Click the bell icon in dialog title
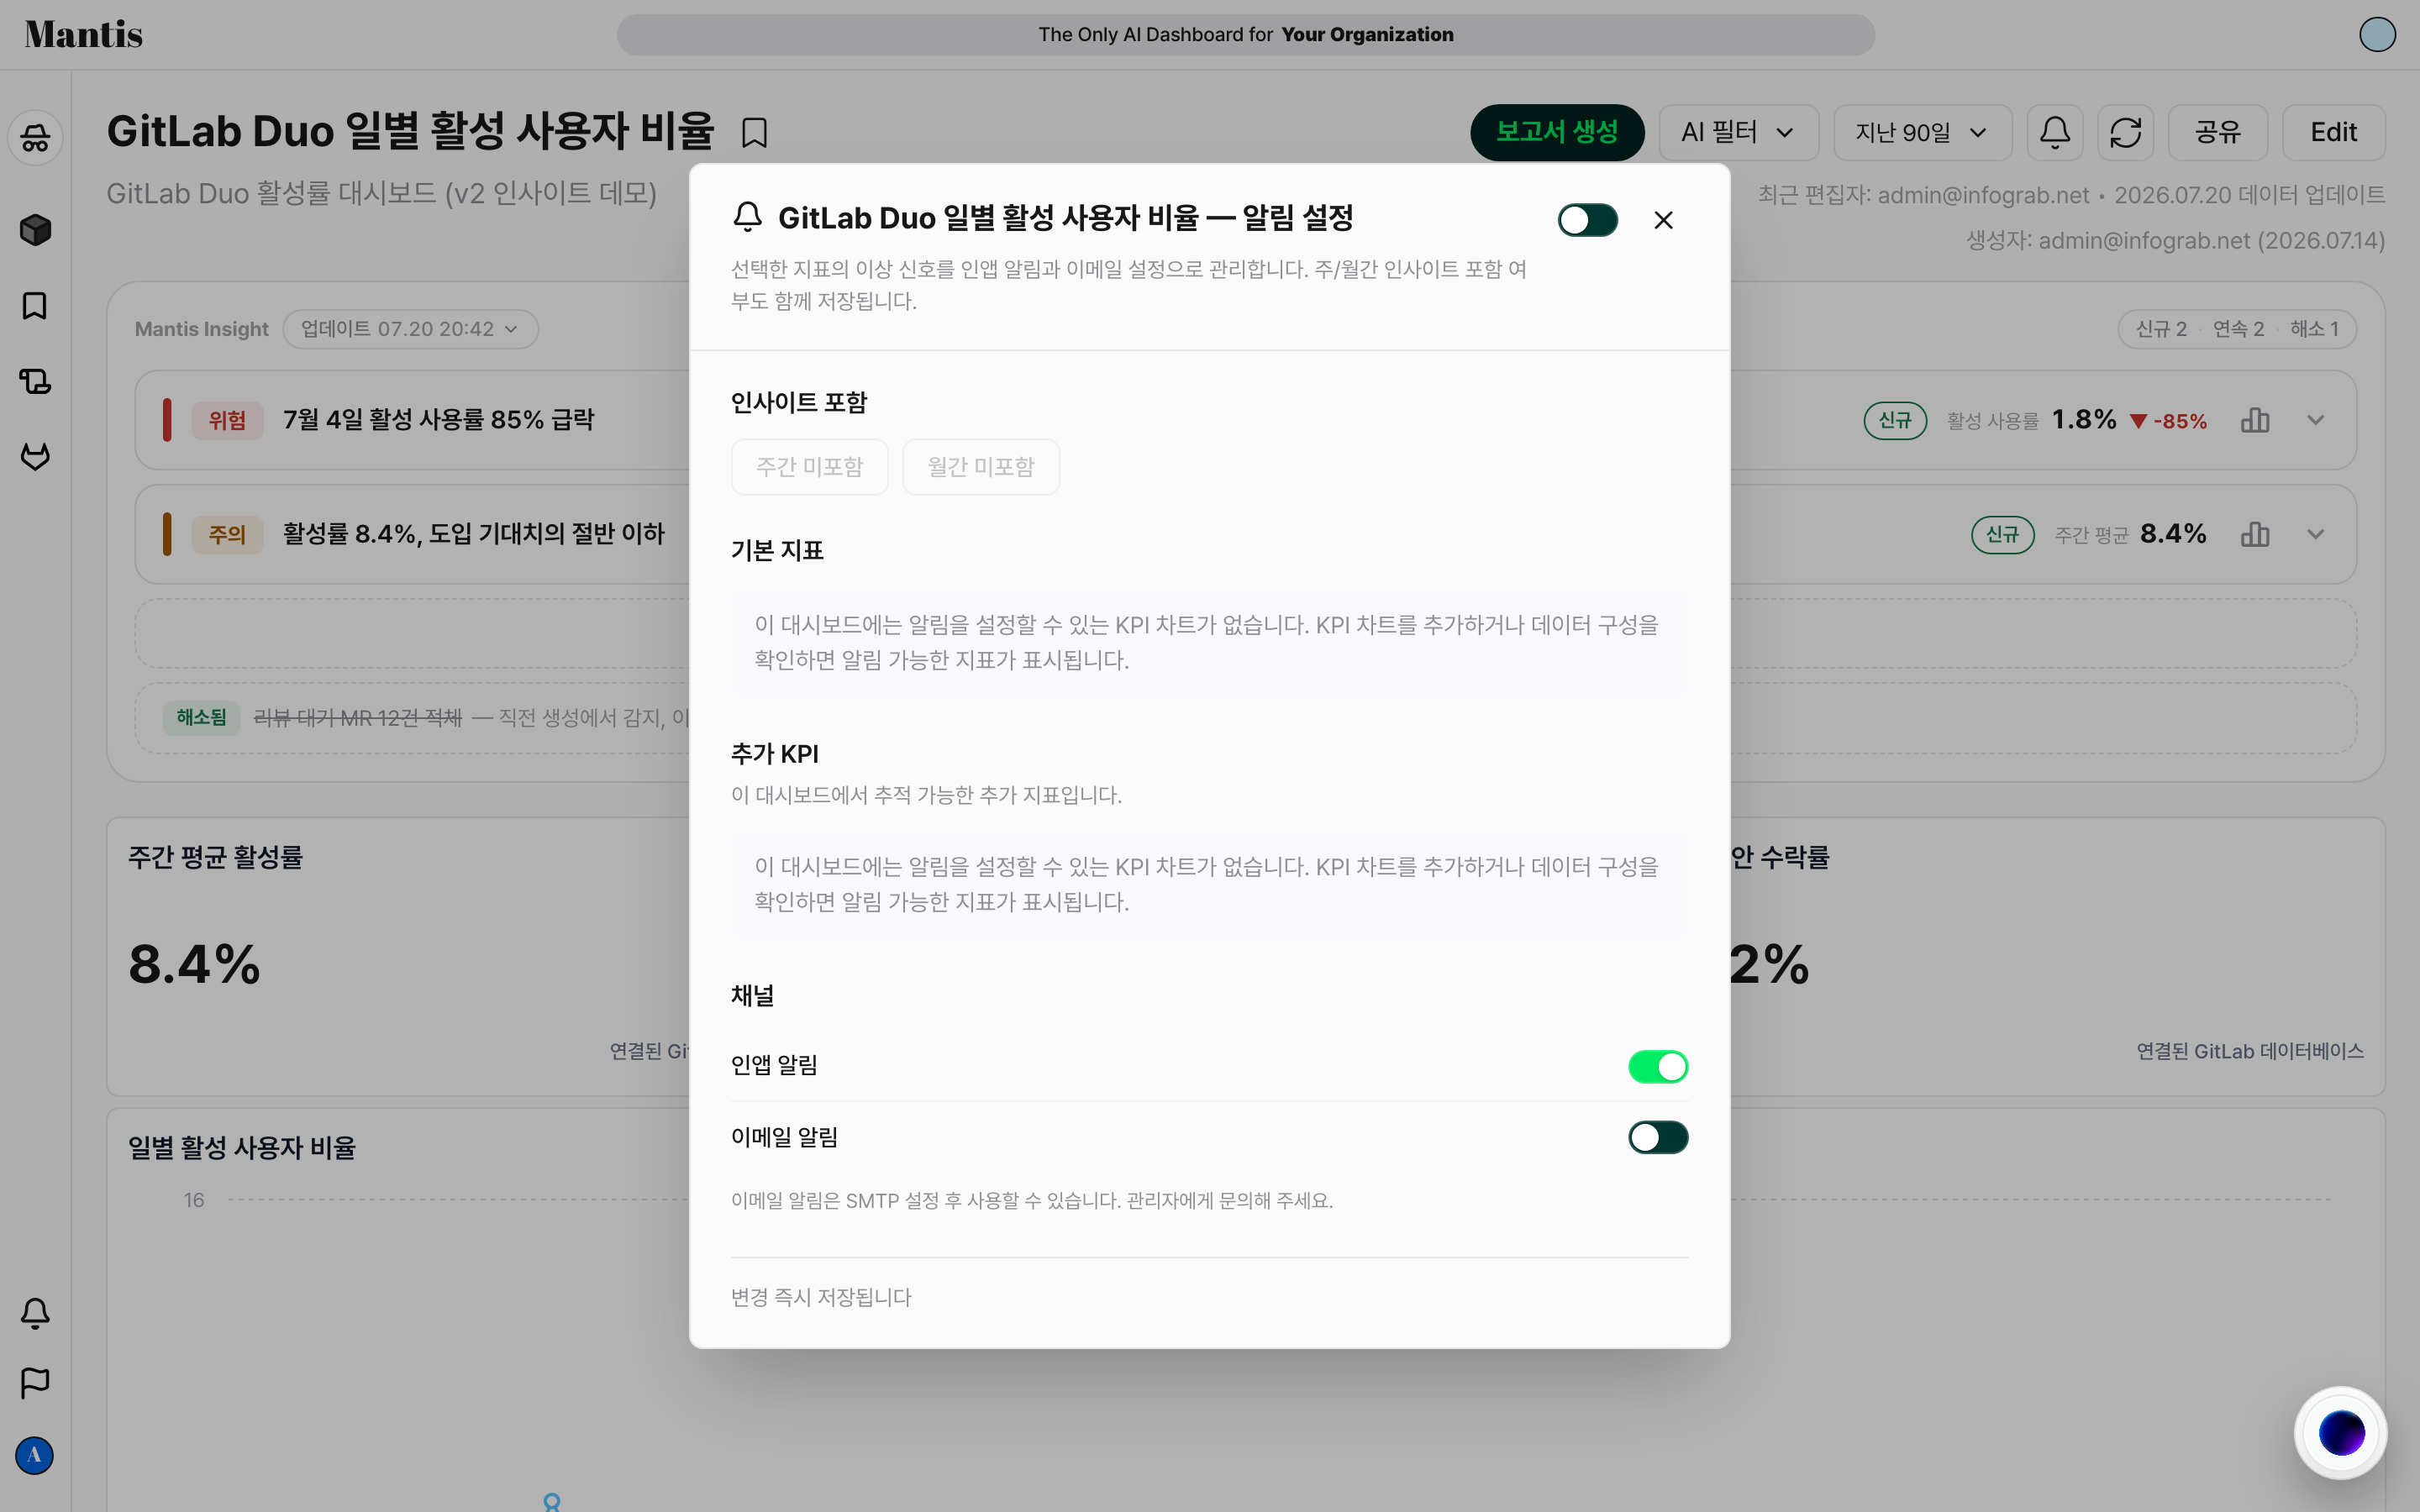Viewport: 2420px width, 1512px height. tap(748, 217)
